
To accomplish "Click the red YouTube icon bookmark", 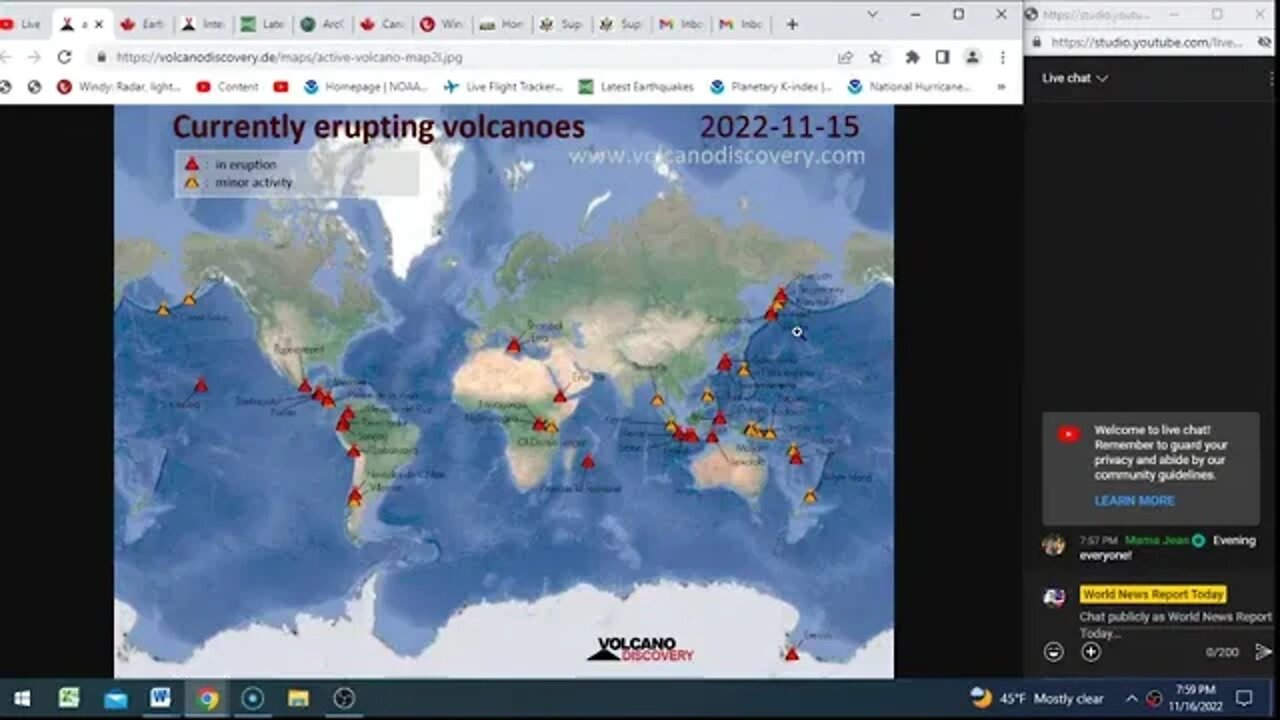I will [x=280, y=87].
